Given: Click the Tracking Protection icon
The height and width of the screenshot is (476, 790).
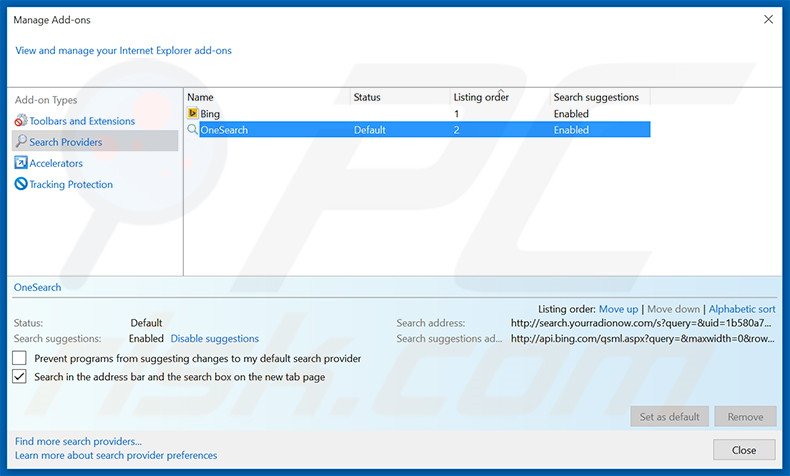Looking at the screenshot, I should [21, 184].
